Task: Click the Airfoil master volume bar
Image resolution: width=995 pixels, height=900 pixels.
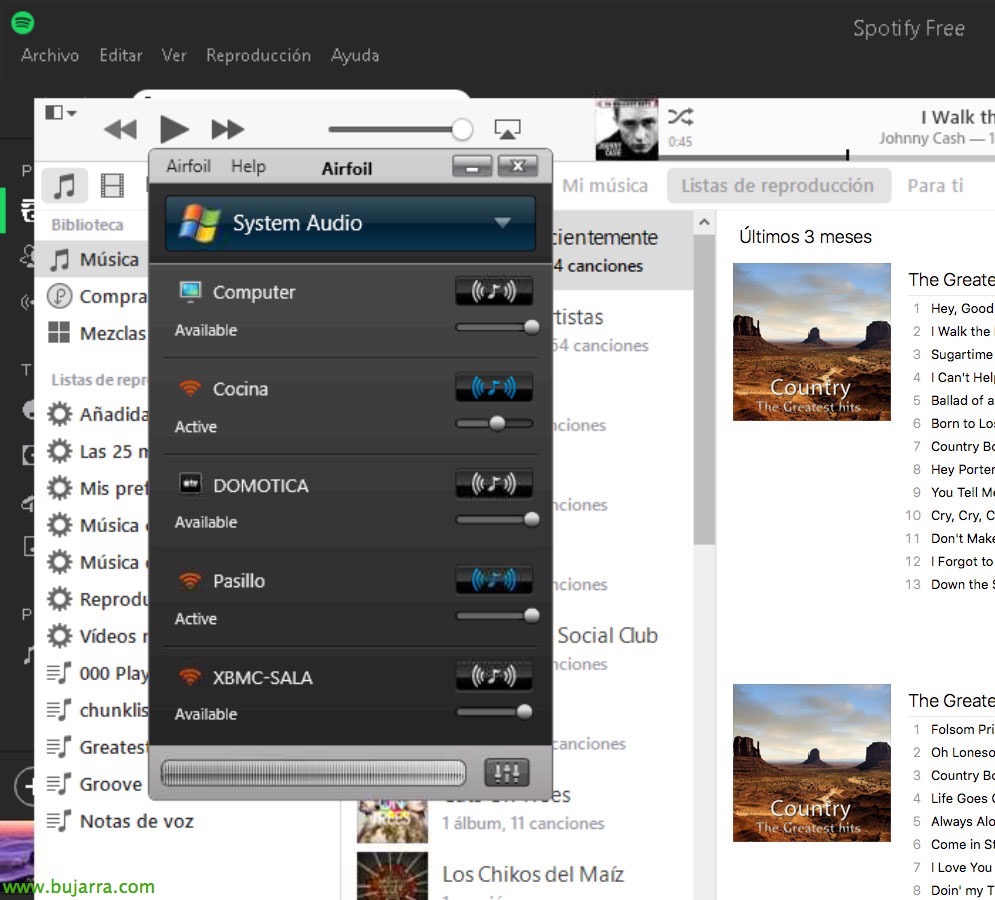Action: tap(313, 773)
